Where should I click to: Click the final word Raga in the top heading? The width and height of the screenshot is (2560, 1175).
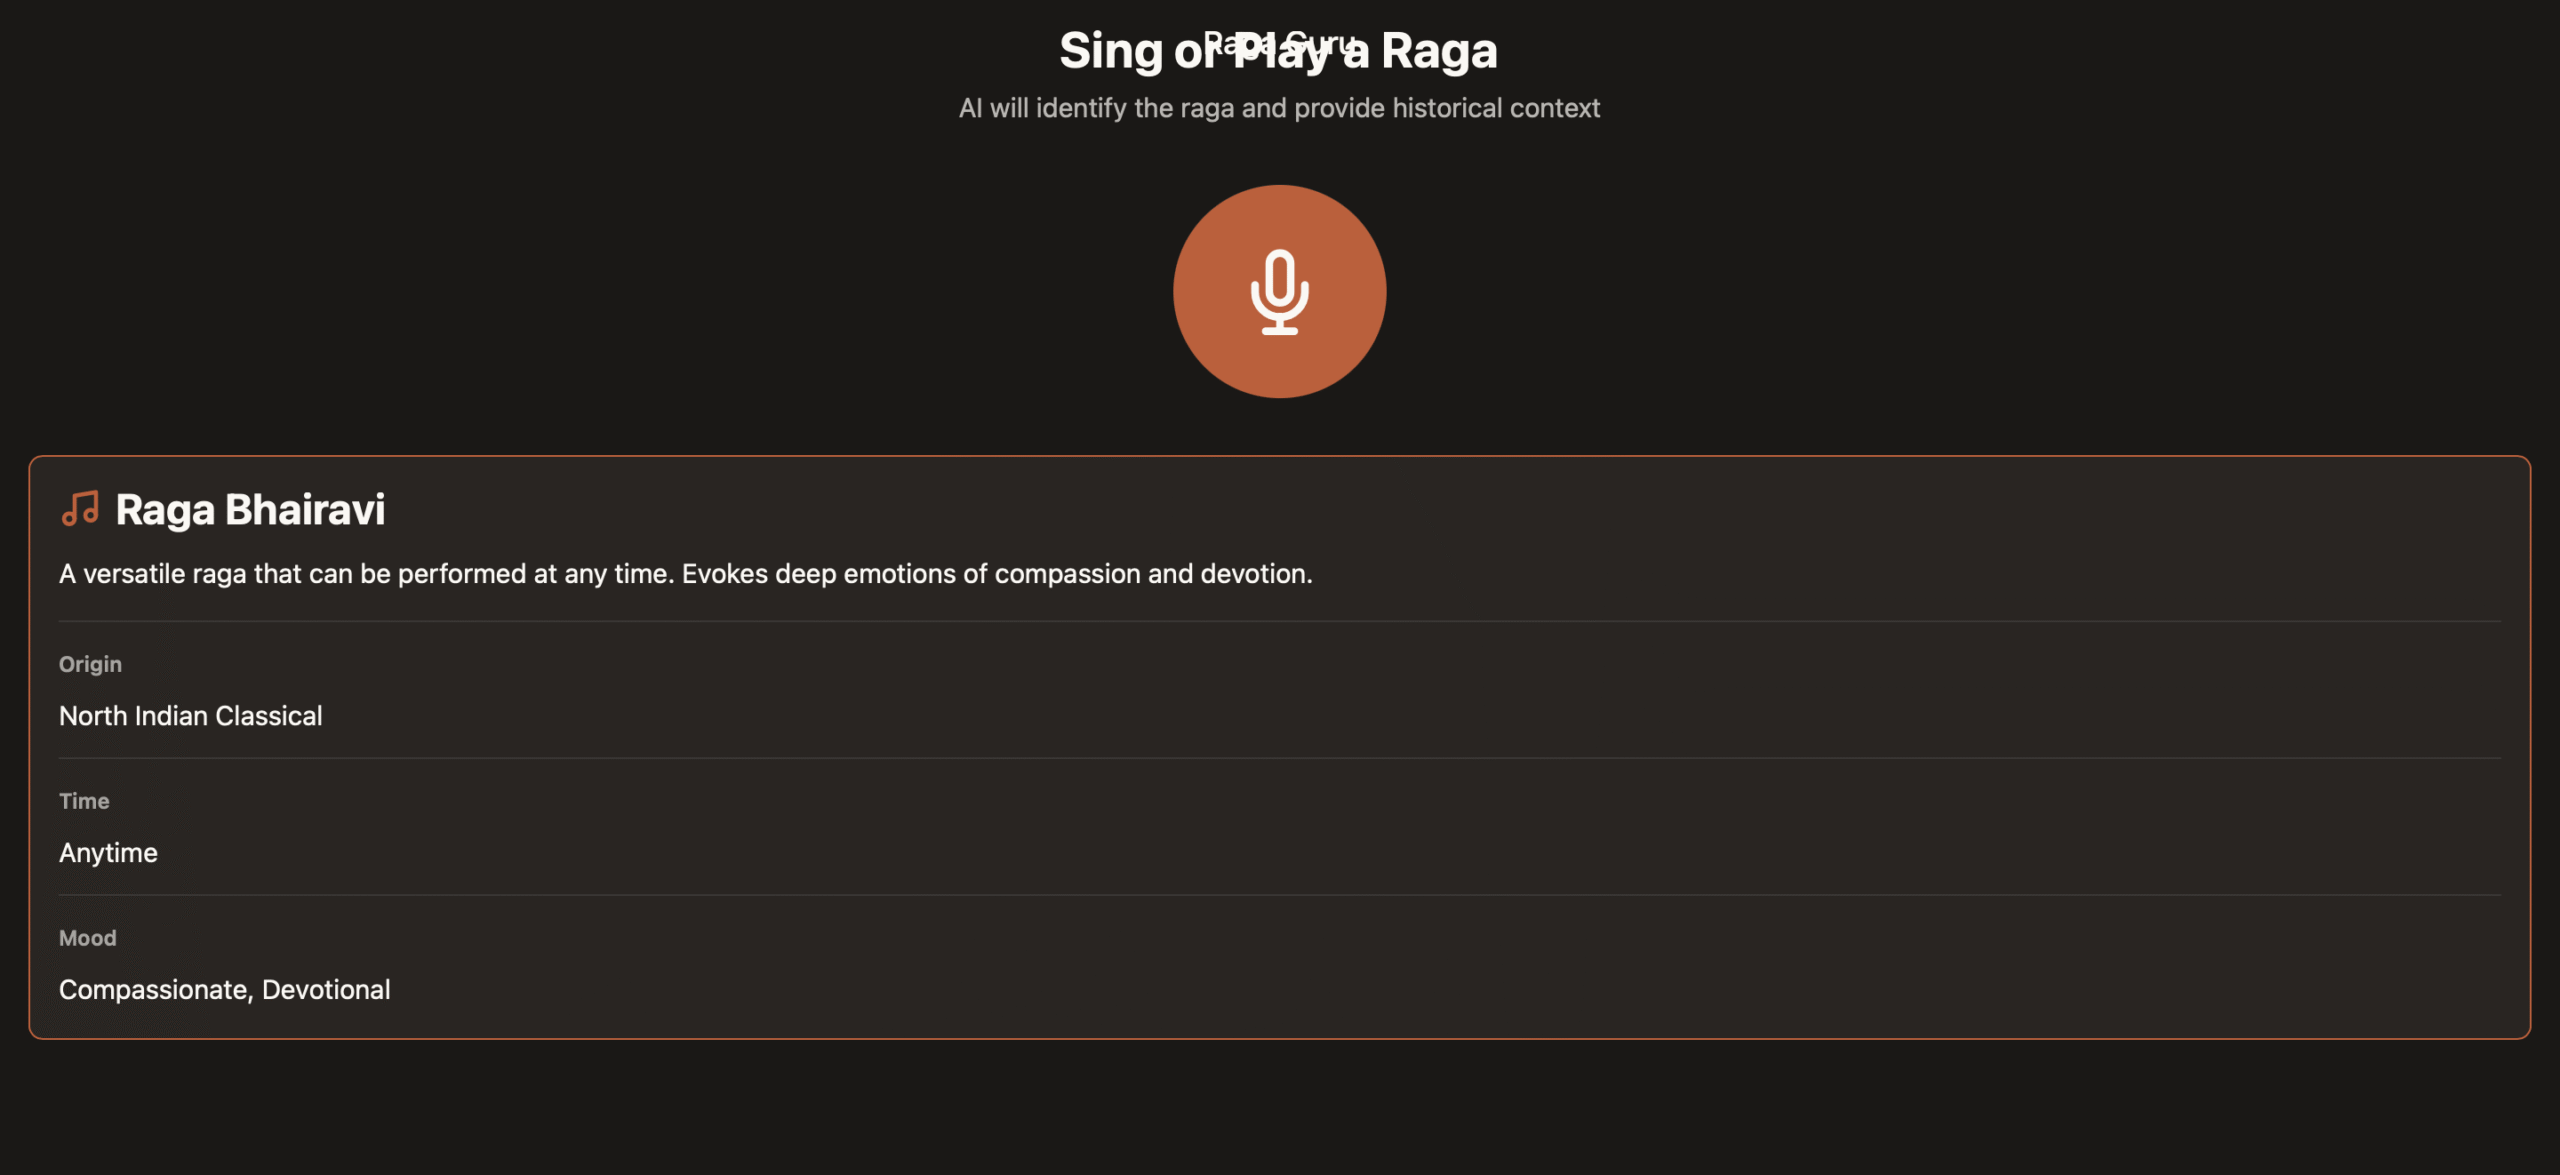(x=1438, y=51)
